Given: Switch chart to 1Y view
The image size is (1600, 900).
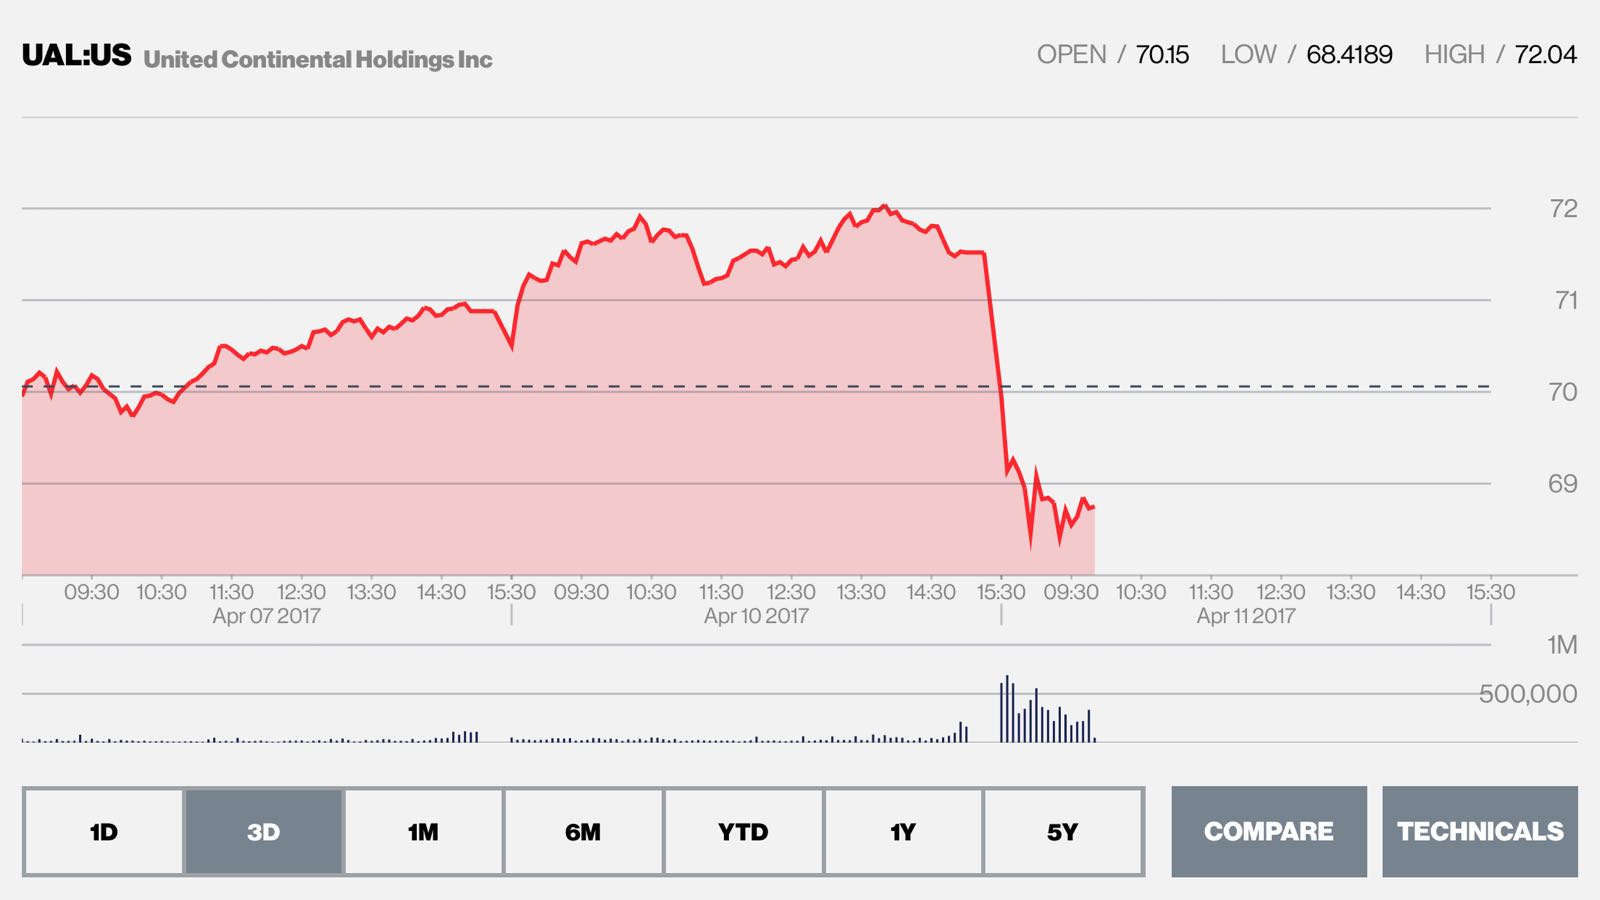Looking at the screenshot, I should (x=903, y=832).
